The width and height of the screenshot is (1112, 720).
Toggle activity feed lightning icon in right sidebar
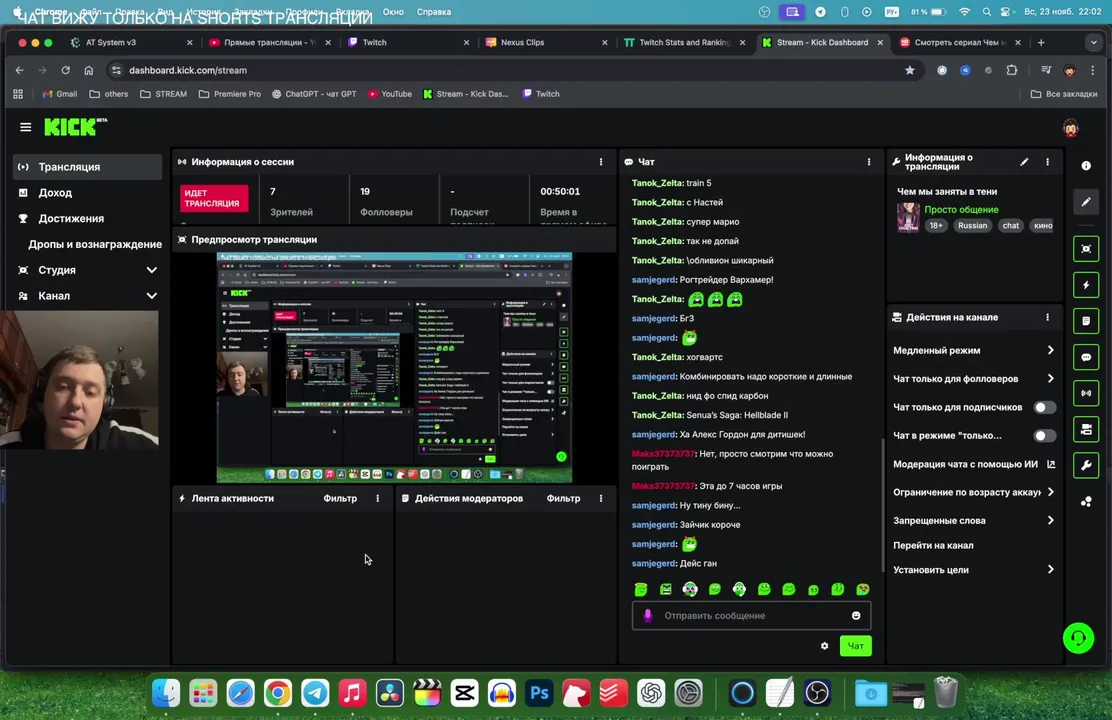(1086, 285)
